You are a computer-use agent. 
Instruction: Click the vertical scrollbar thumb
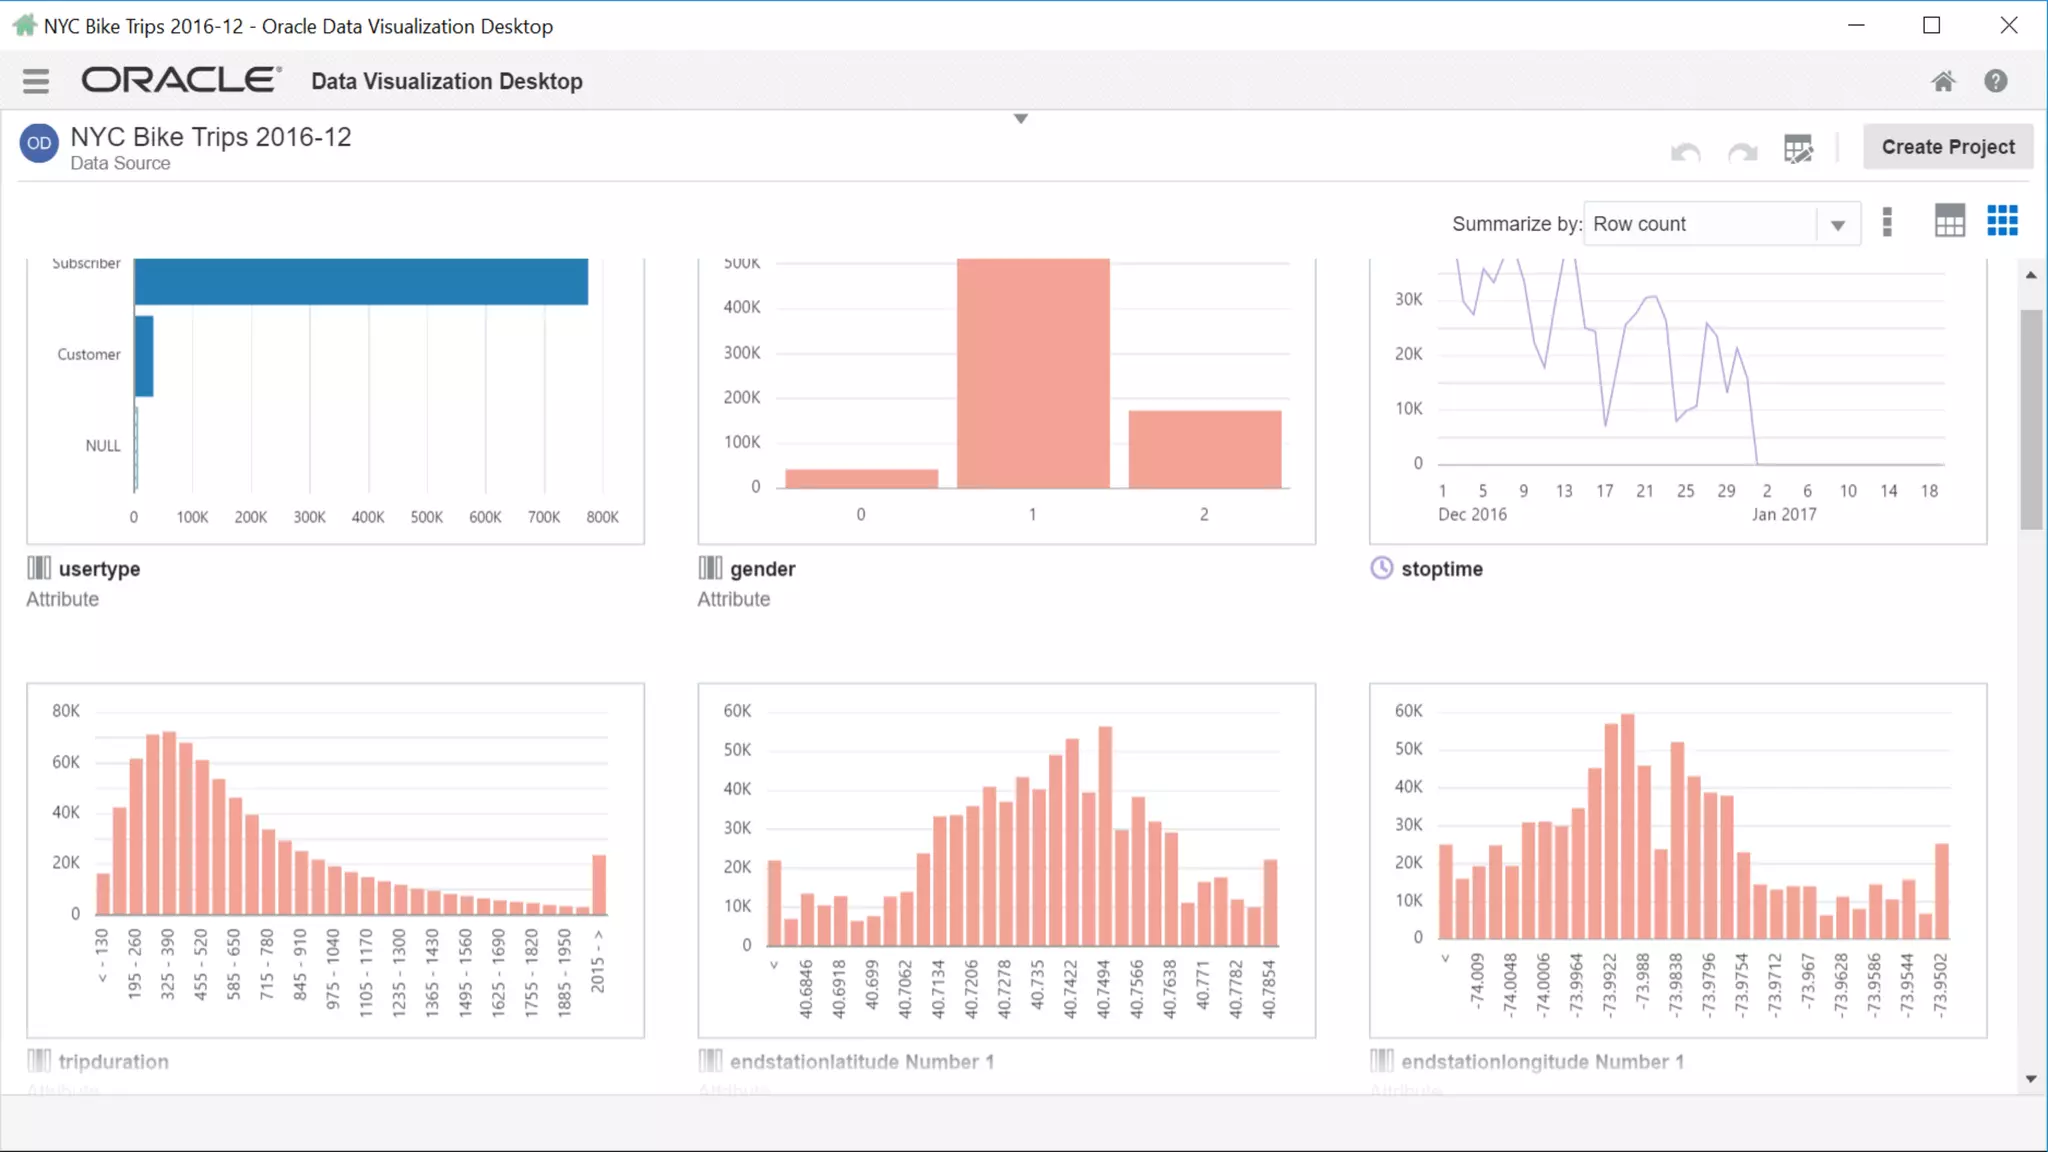[2030, 420]
